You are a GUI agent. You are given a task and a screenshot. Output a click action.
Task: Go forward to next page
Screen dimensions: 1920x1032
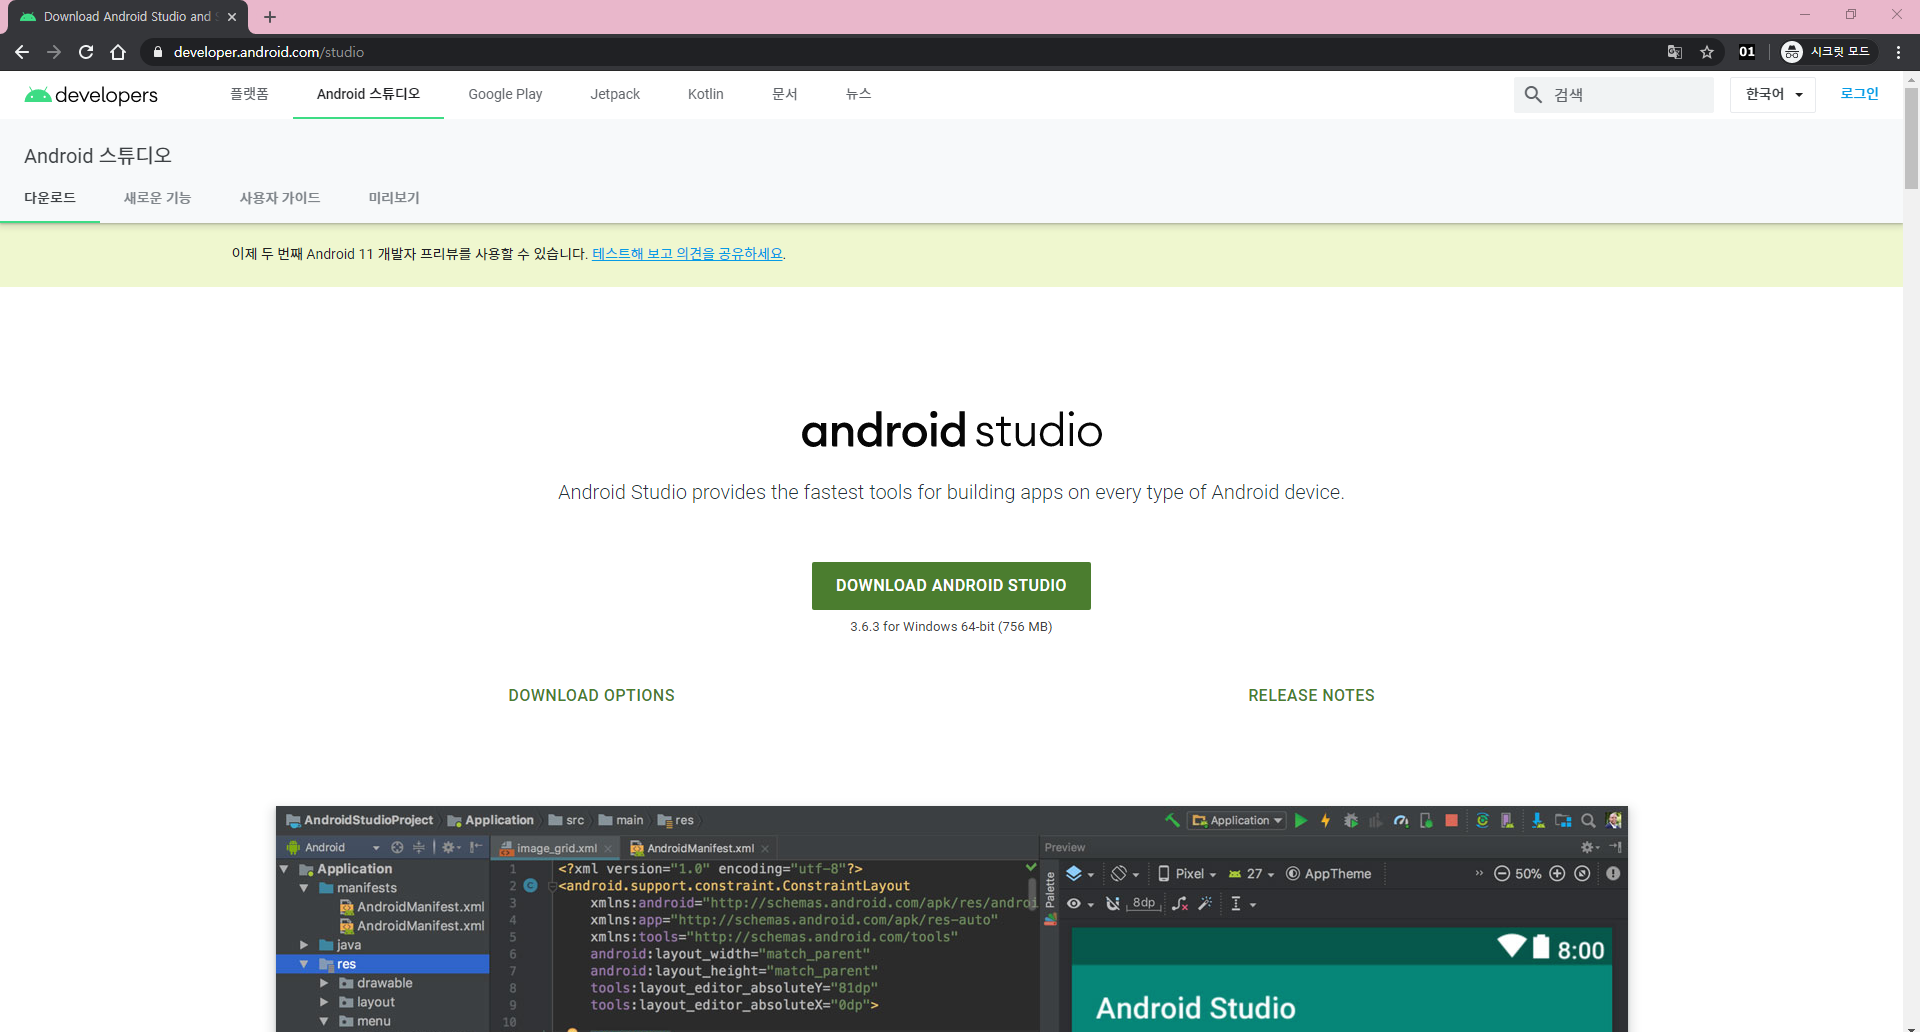(54, 52)
